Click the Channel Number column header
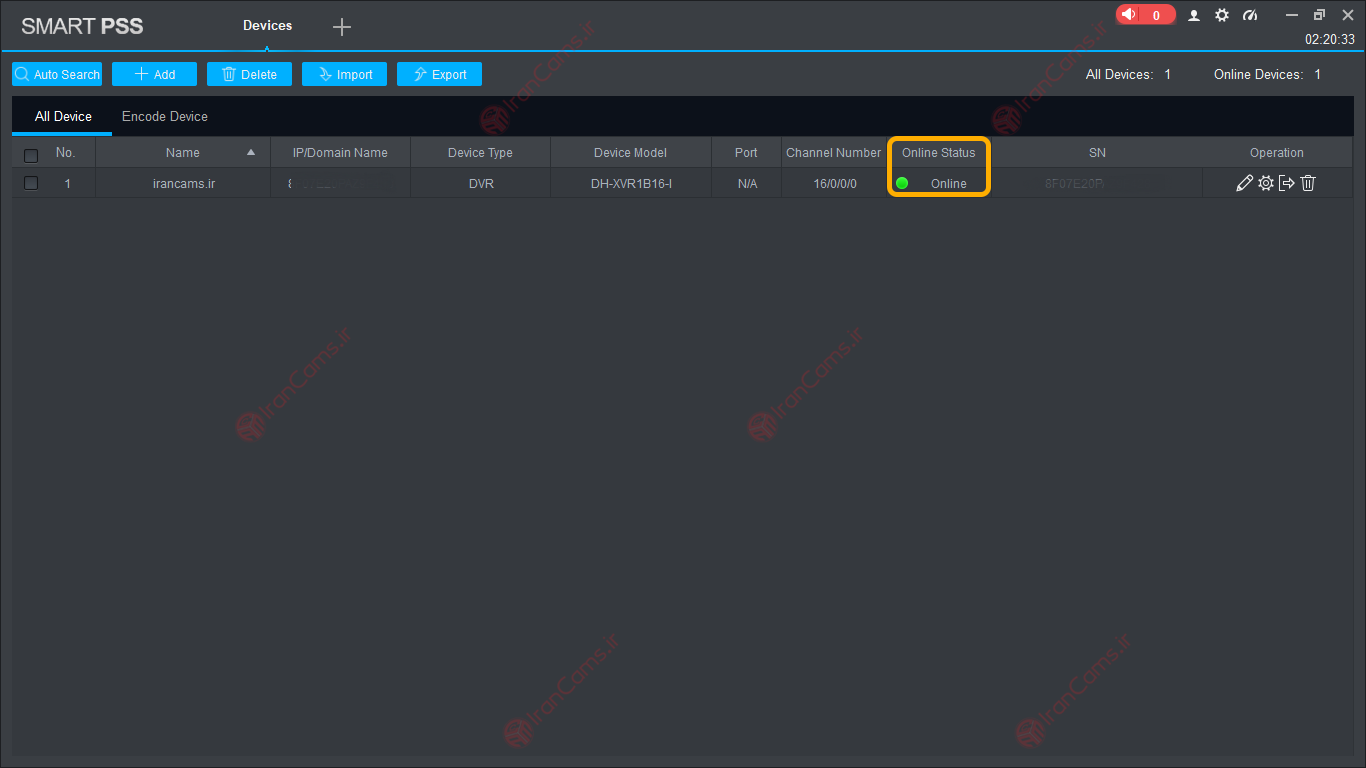The image size is (1366, 768). tap(834, 153)
